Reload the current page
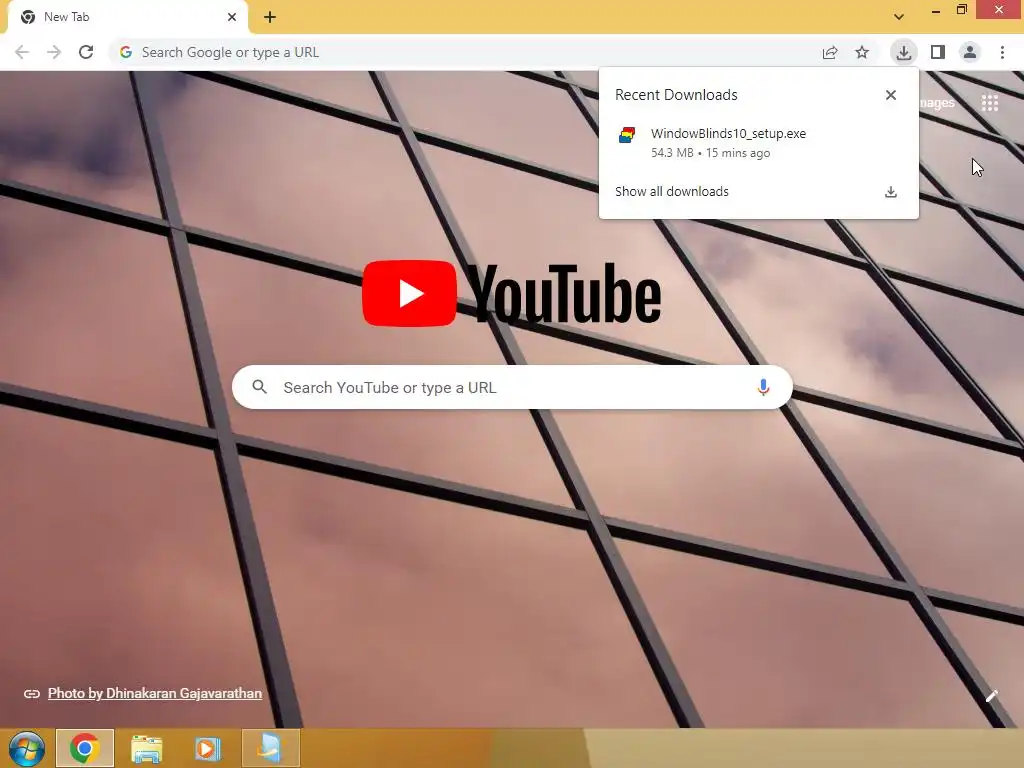 pyautogui.click(x=86, y=52)
